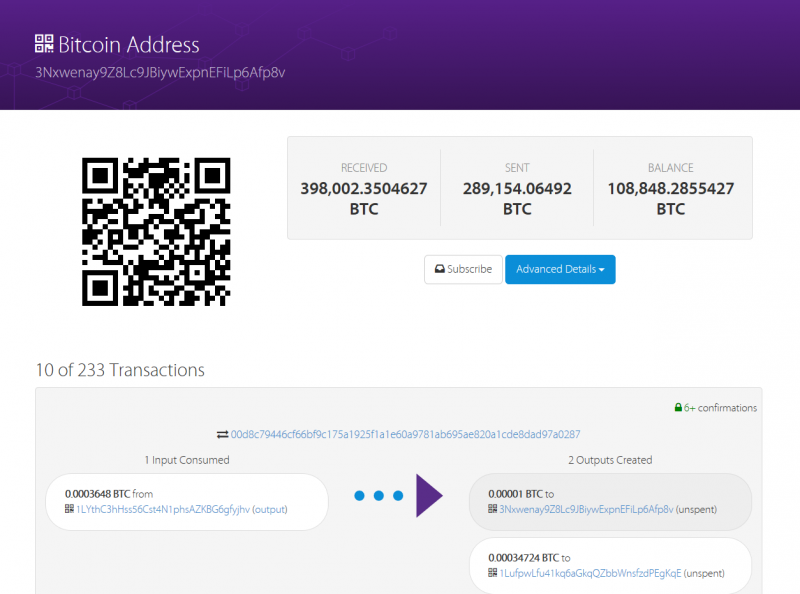View the (output) link of the input
The image size is (800, 594).
(270, 509)
